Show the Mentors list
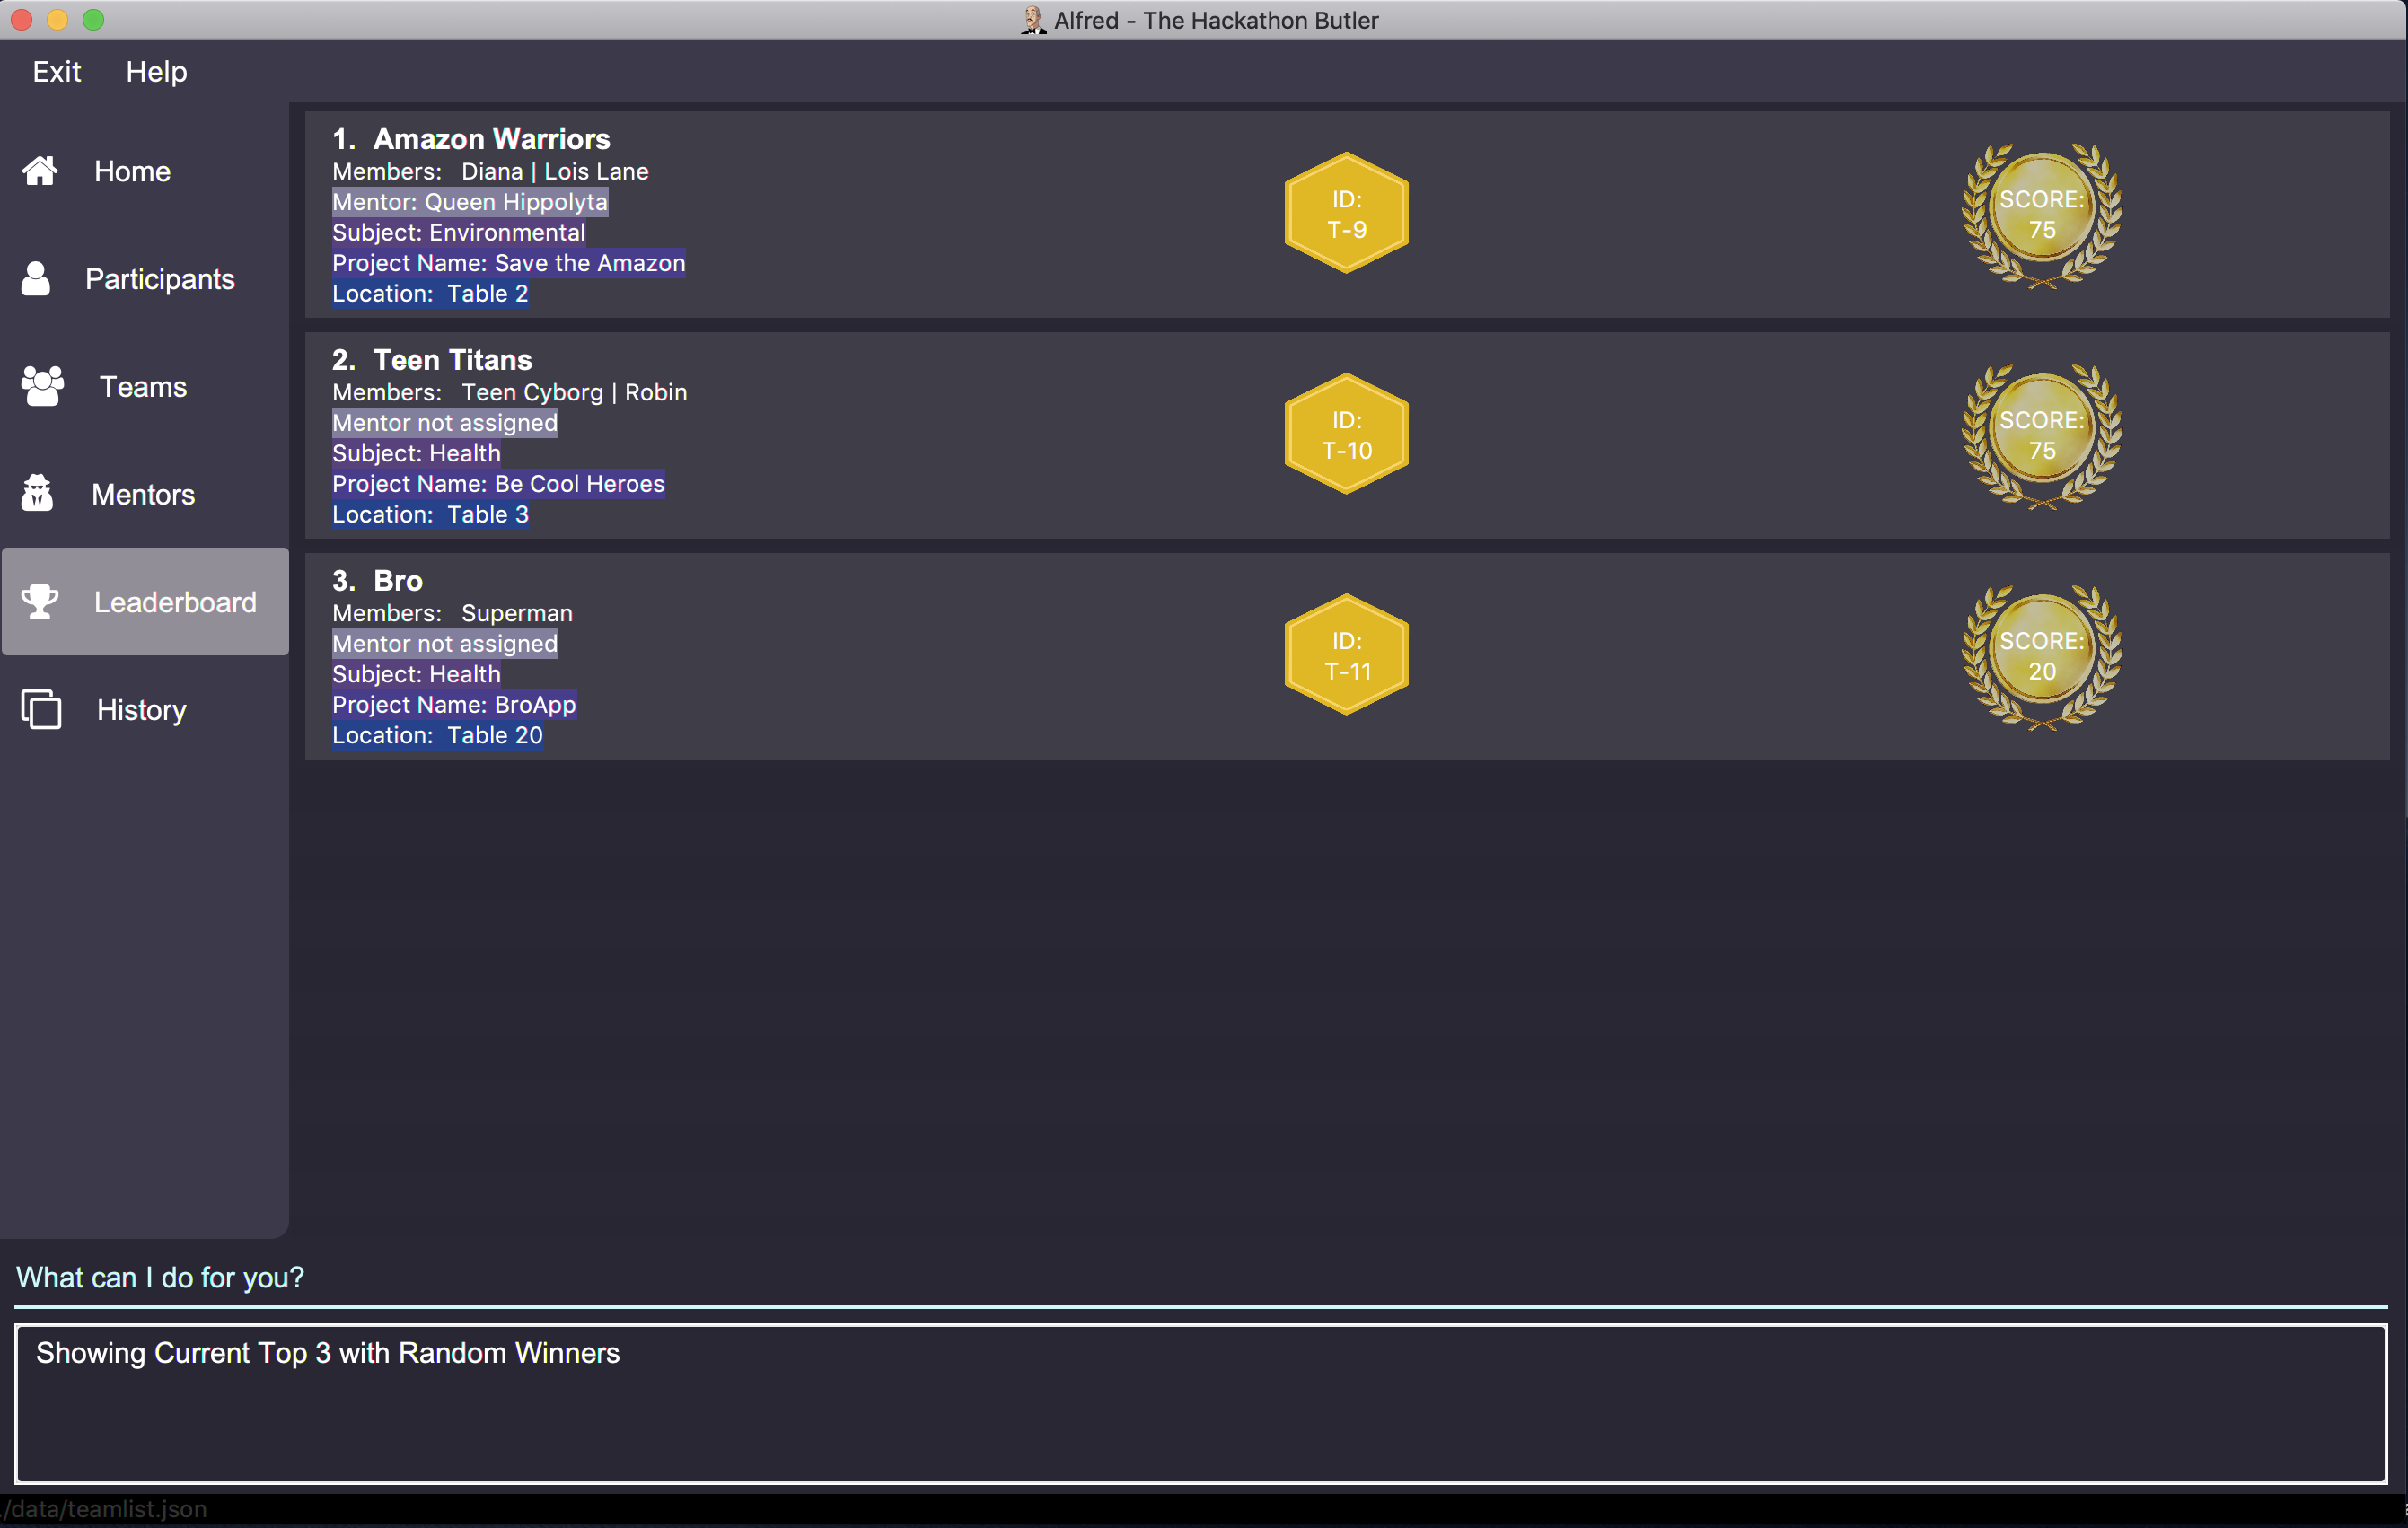The height and width of the screenshot is (1528, 2408). [x=143, y=495]
